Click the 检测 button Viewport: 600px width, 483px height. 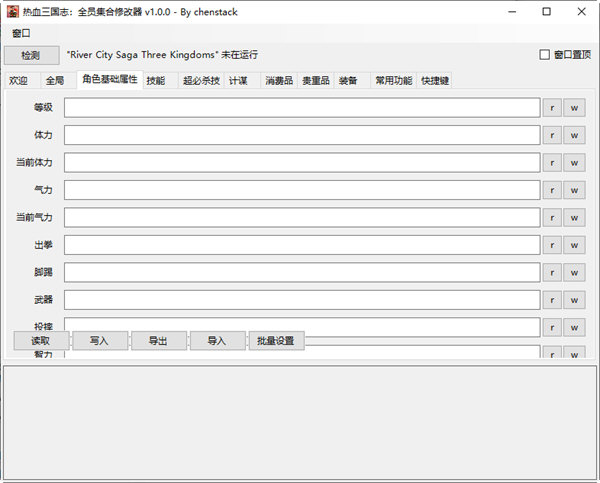32,55
